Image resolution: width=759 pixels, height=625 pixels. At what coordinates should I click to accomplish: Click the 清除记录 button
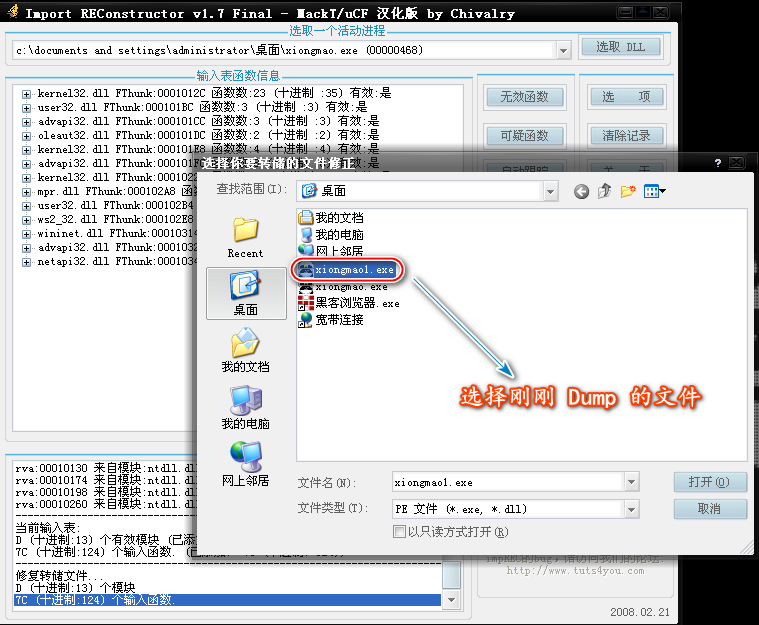626,136
